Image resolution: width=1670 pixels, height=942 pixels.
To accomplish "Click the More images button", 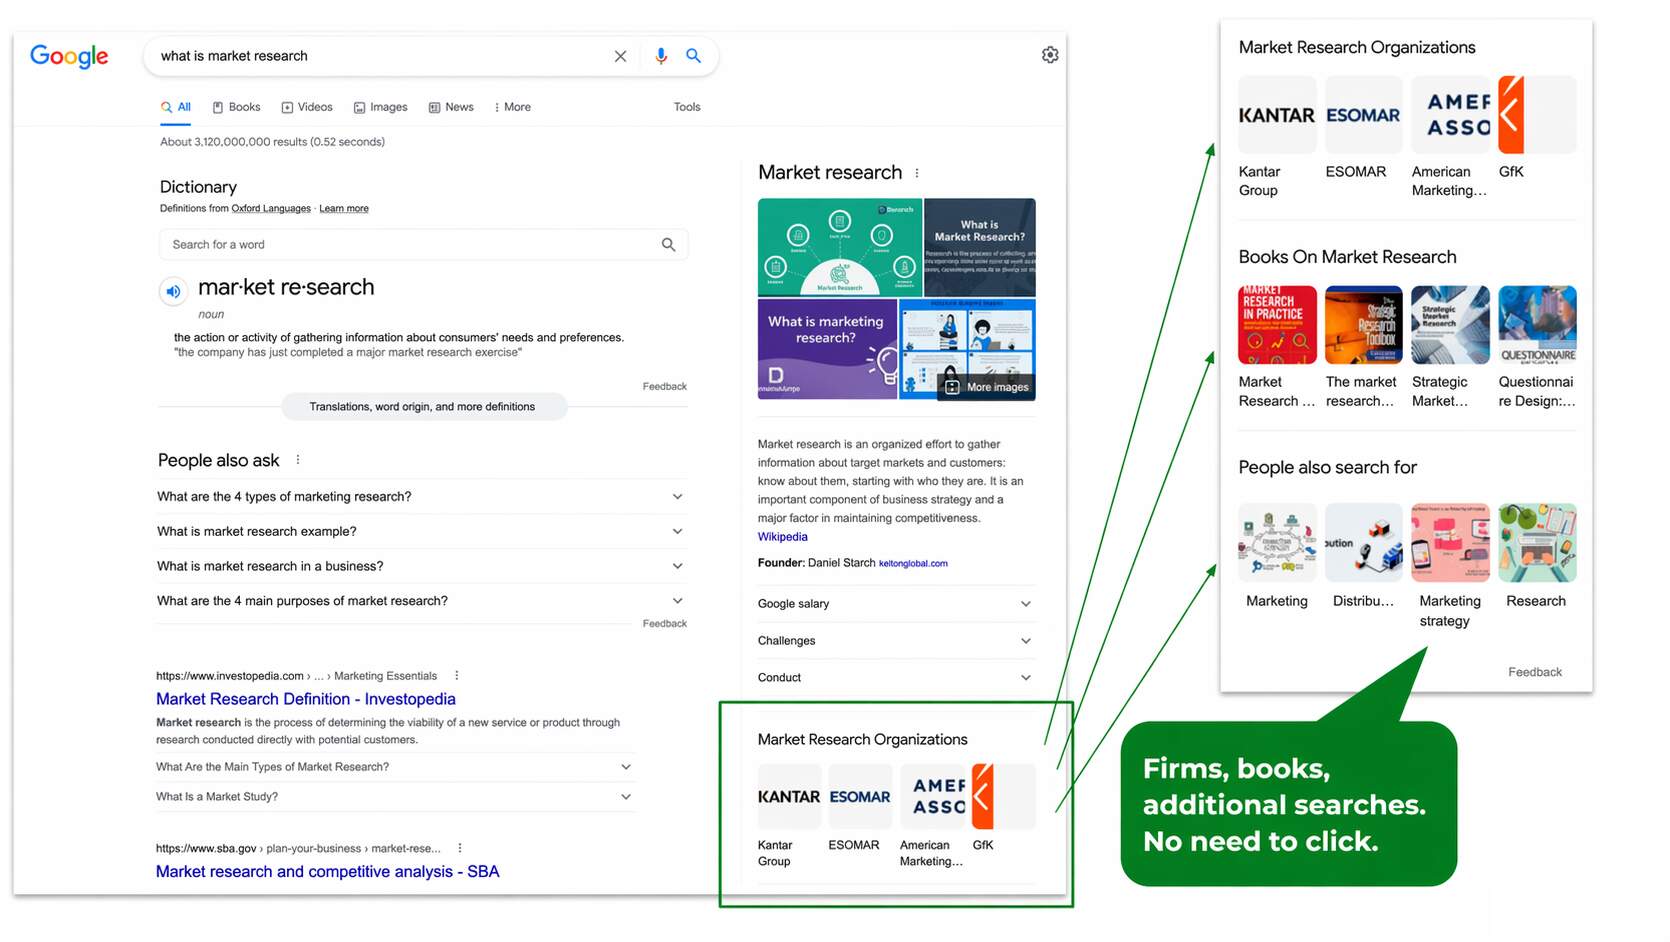I will pos(987,387).
